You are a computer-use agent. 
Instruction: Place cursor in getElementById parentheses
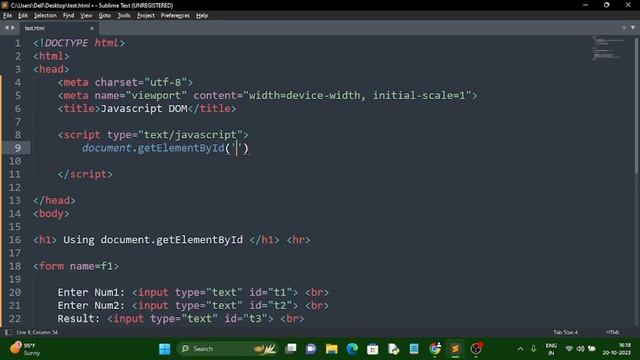pyautogui.click(x=237, y=148)
